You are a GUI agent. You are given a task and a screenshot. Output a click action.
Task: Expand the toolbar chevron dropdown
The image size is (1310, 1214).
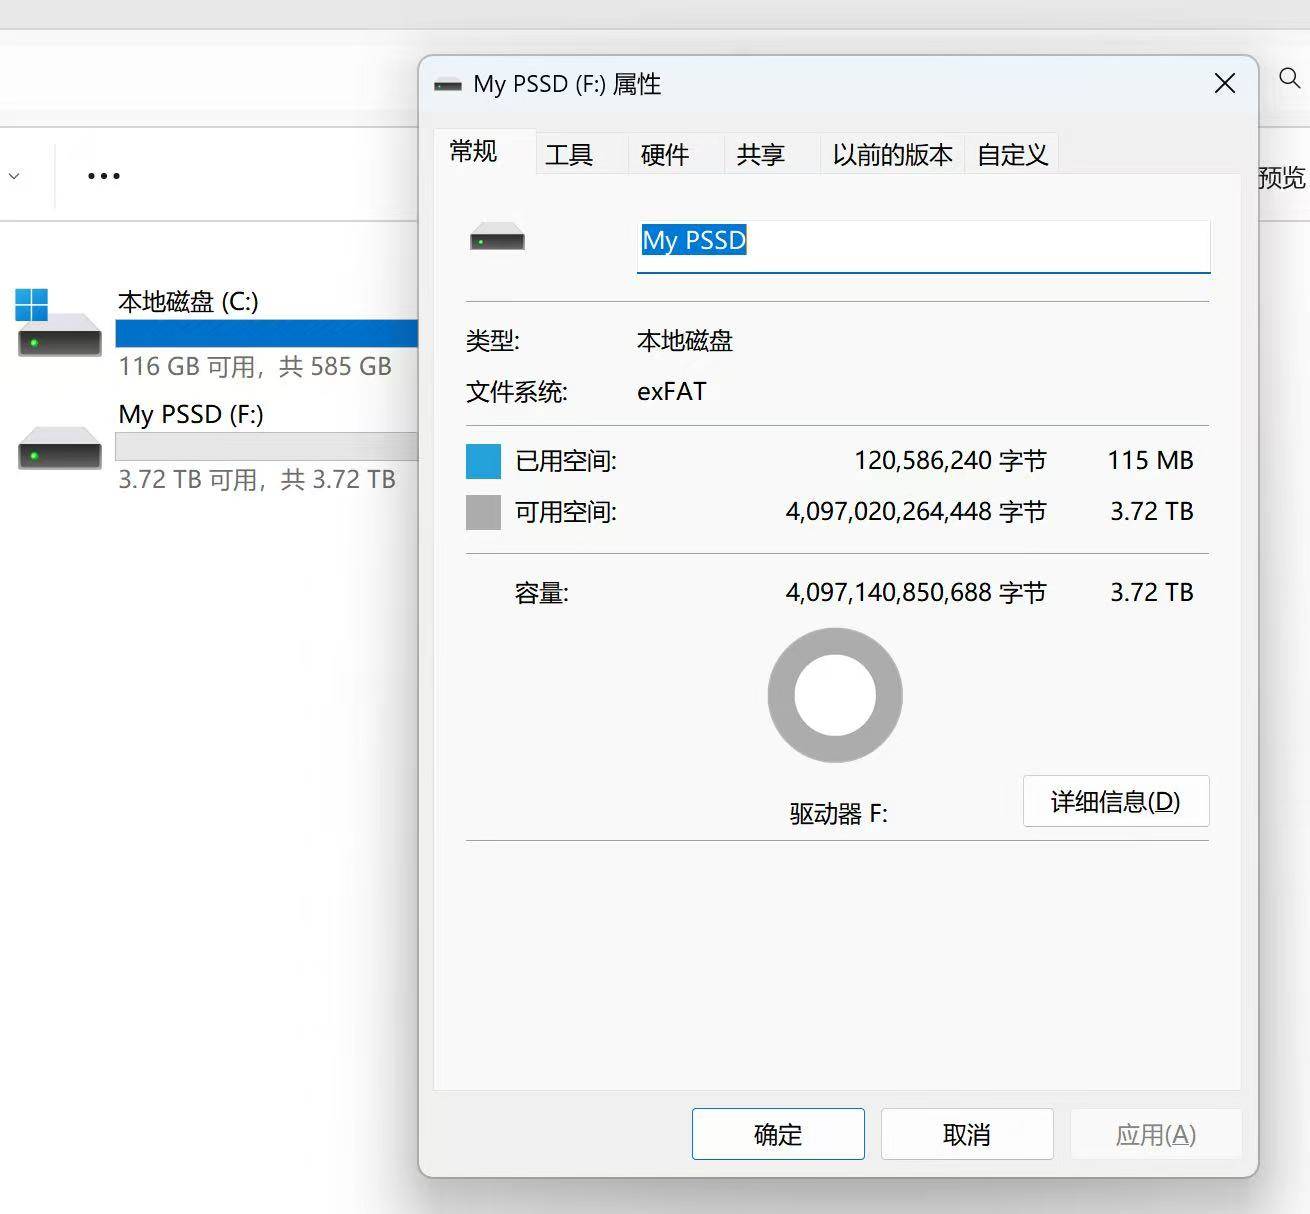[x=14, y=176]
